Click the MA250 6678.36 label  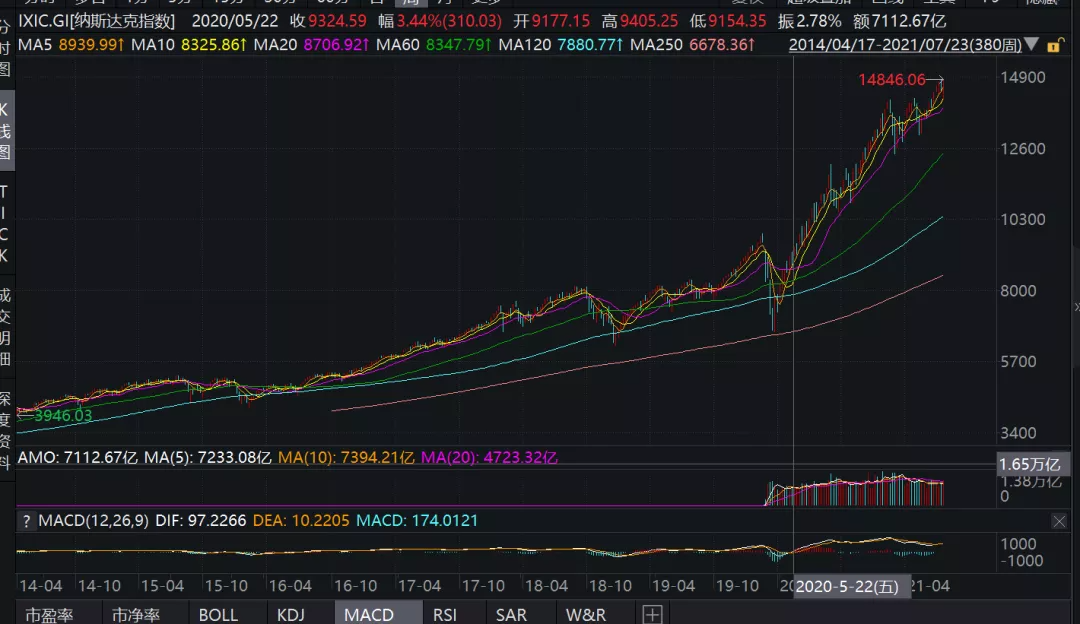click(693, 45)
